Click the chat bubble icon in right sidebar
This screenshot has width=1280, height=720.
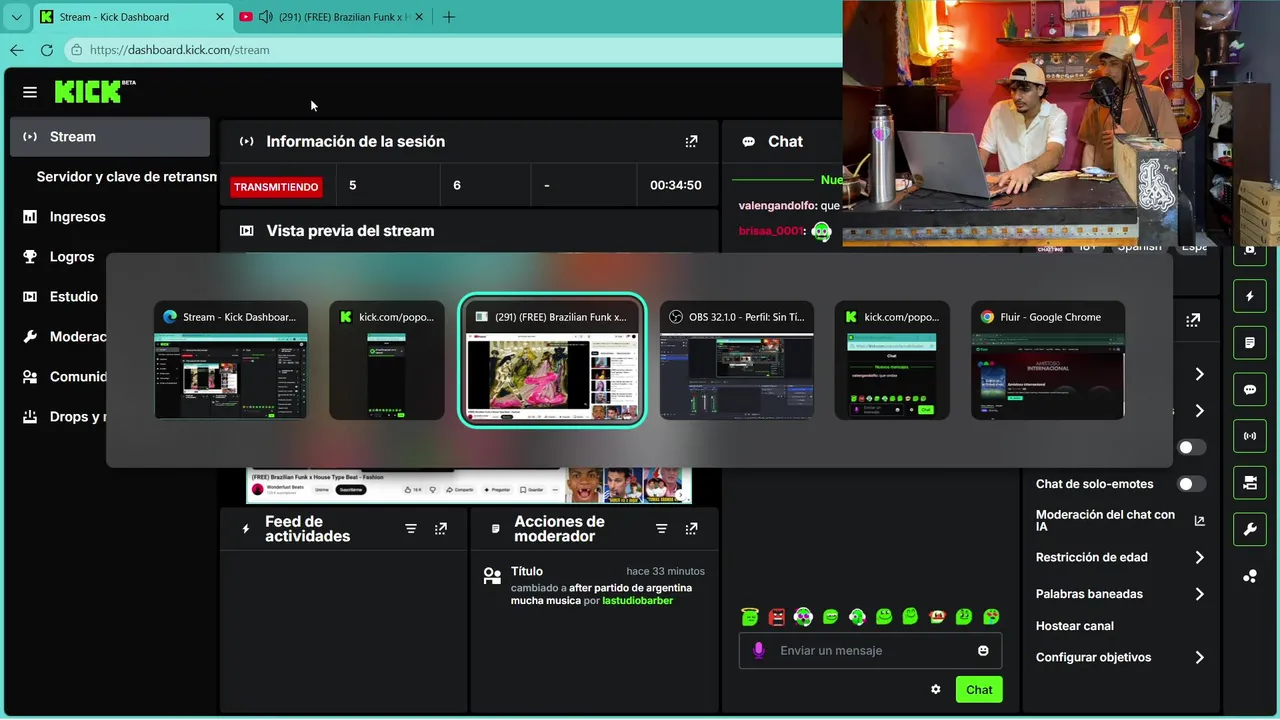pyautogui.click(x=1250, y=390)
